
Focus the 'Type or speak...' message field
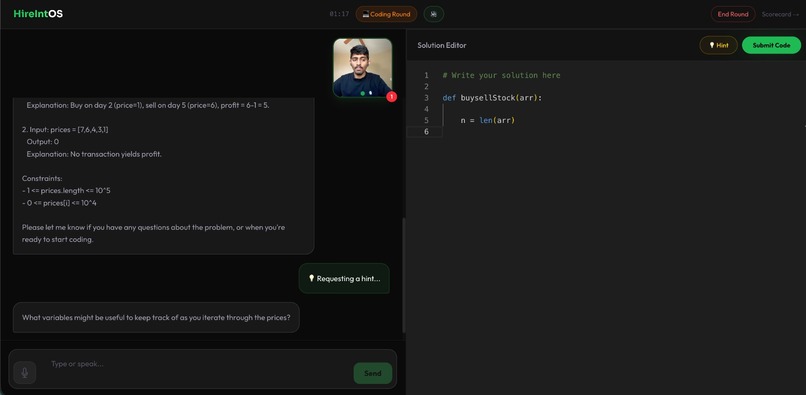pos(199,364)
